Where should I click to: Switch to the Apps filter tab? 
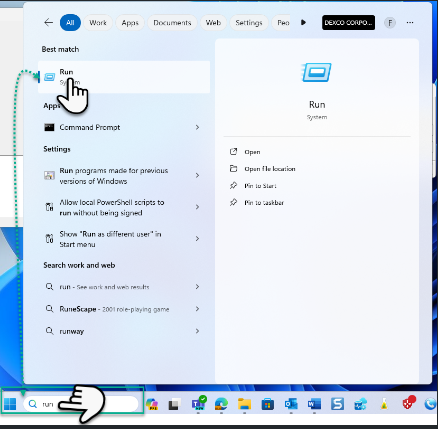(130, 23)
